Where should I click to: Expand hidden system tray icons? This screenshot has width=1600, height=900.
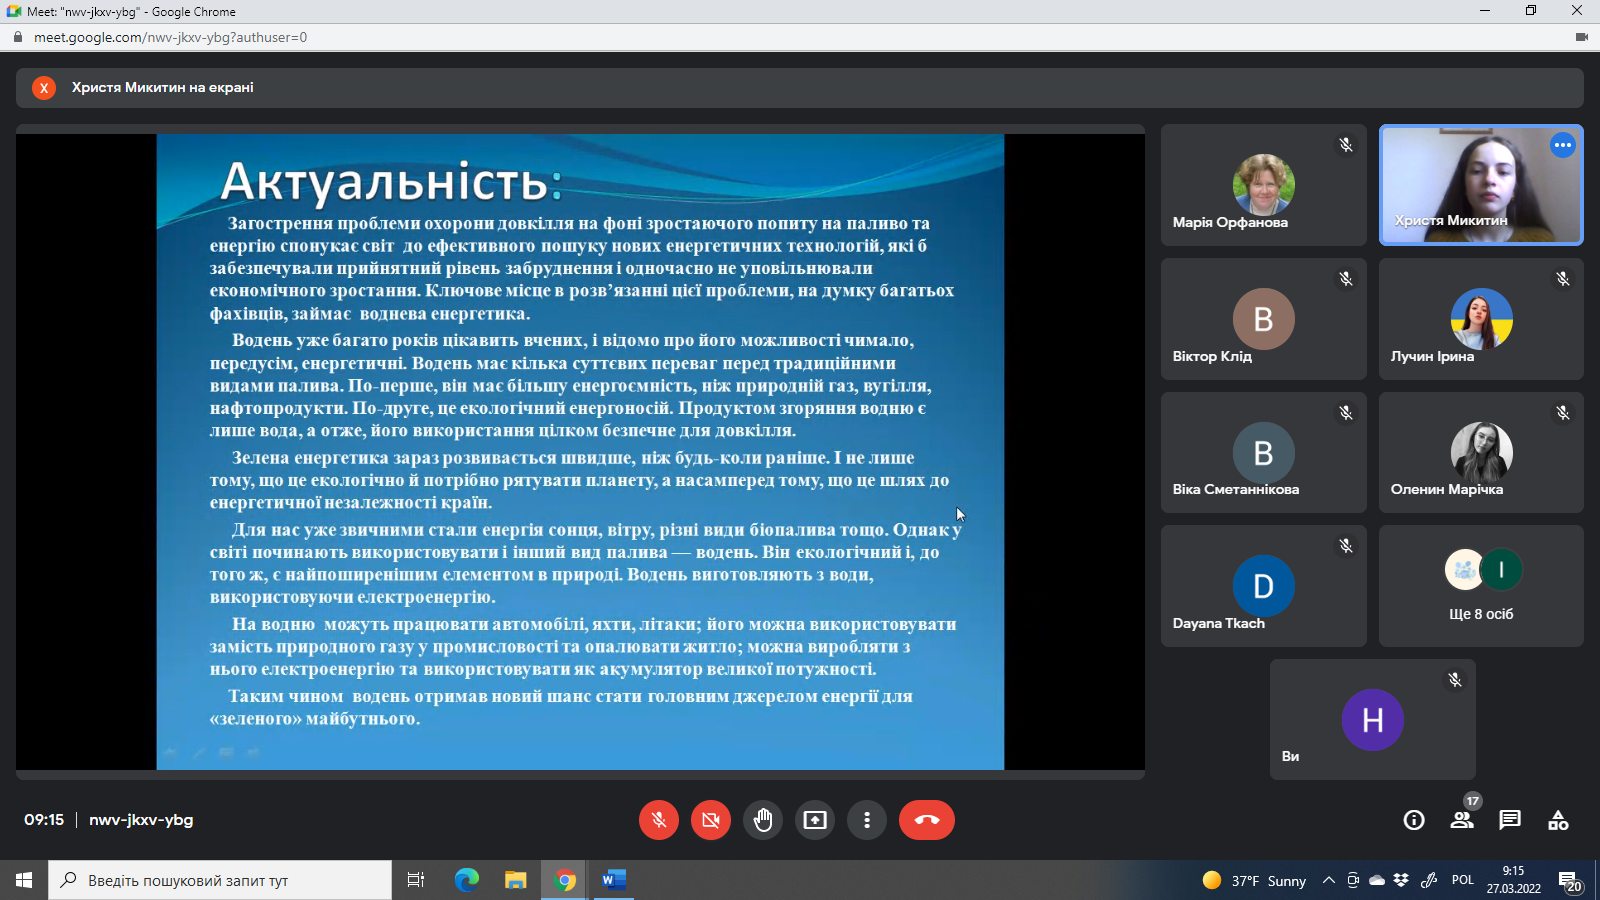1329,880
